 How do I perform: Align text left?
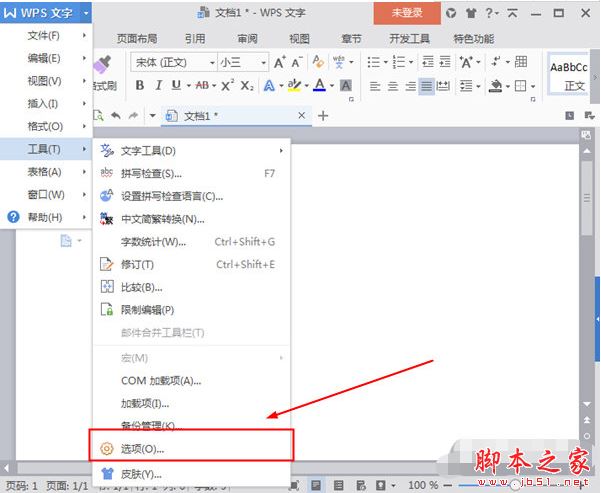(375, 86)
